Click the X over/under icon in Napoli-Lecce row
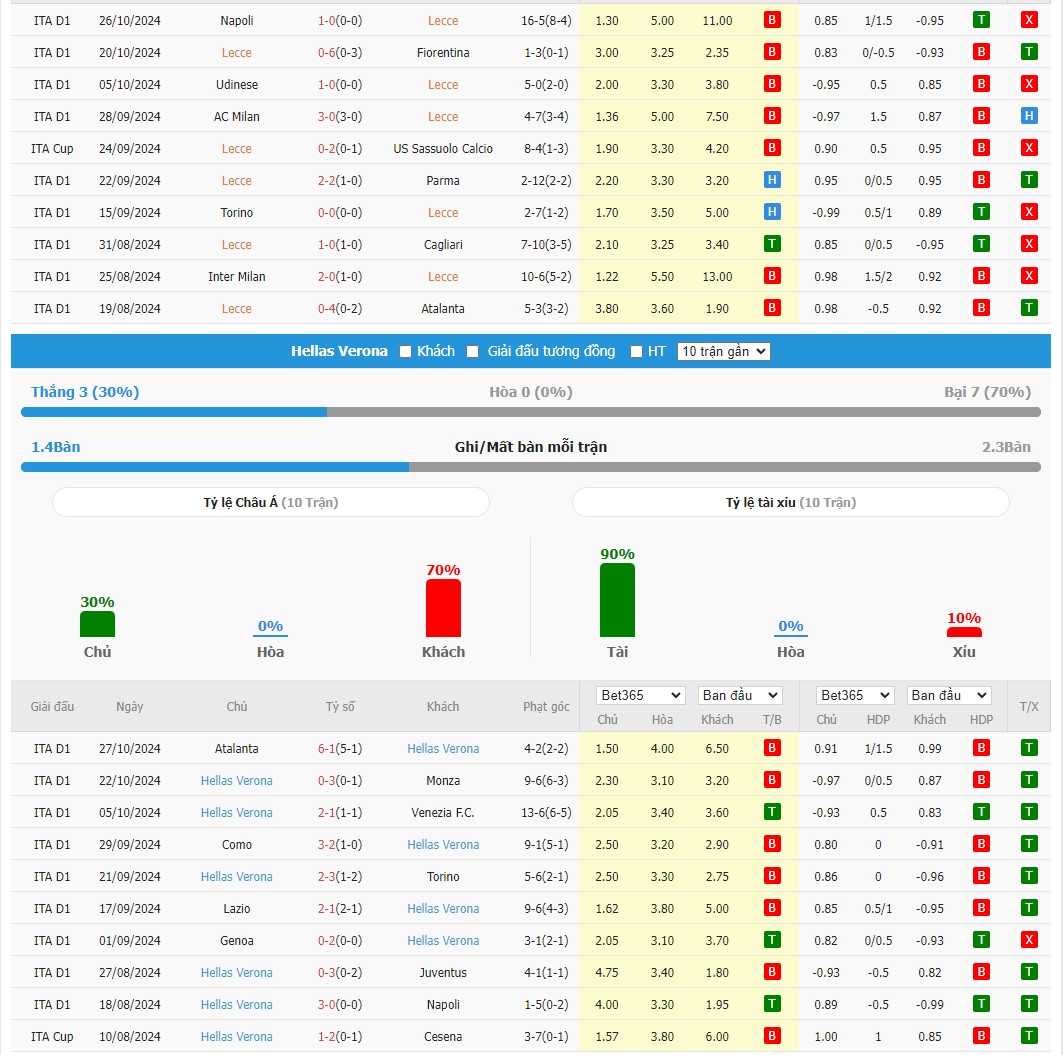This screenshot has height=1055, width=1063. coord(1029,20)
